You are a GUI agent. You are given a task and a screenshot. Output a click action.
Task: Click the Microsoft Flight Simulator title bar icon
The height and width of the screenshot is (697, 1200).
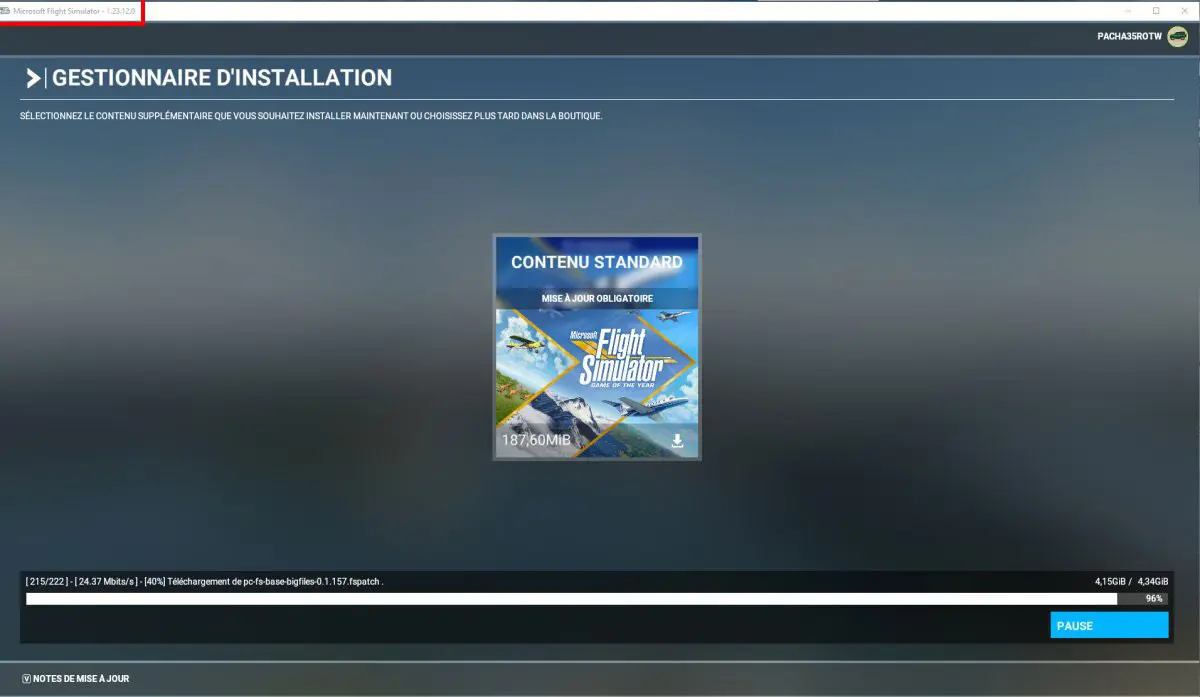(6, 10)
